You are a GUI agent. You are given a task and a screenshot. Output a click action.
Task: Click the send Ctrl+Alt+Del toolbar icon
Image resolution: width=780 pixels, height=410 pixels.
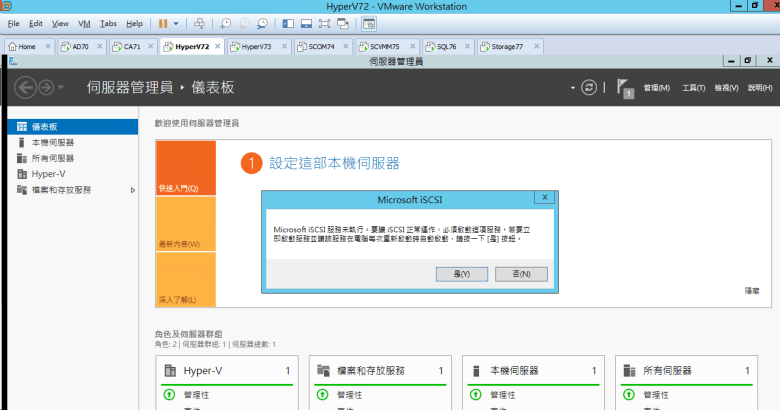click(x=199, y=22)
